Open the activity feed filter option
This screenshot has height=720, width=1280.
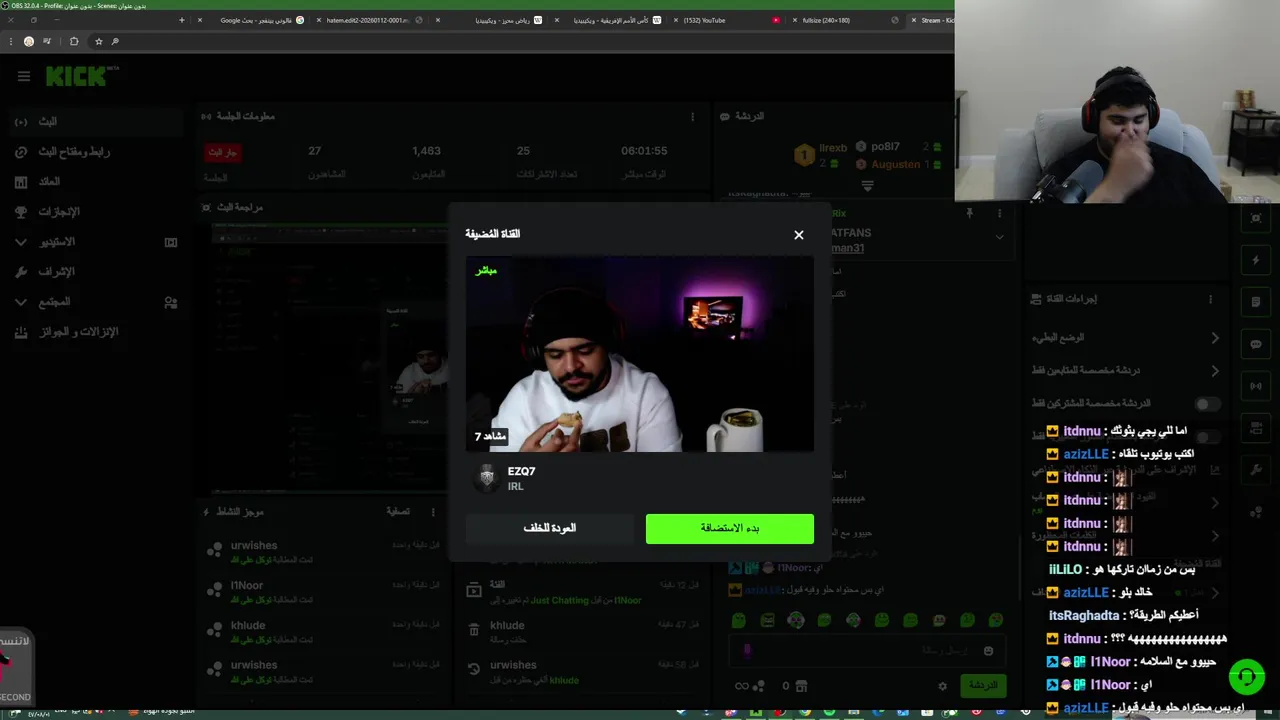click(x=398, y=512)
